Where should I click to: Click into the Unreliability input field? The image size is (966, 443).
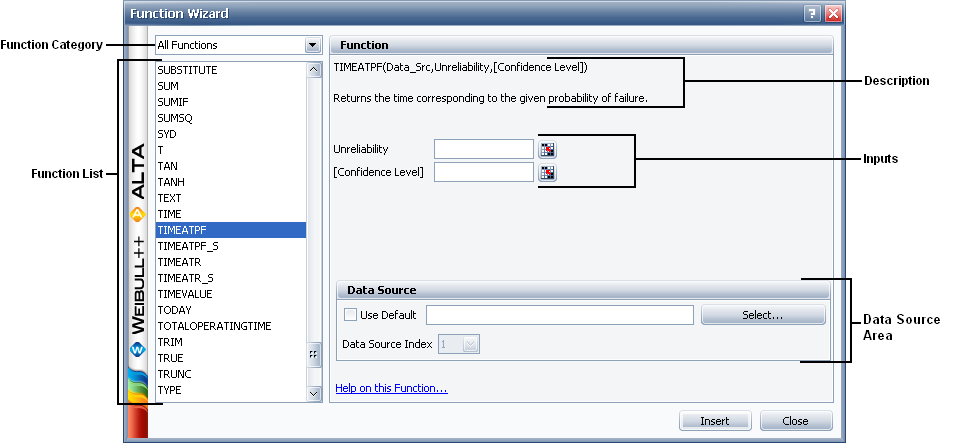(484, 149)
